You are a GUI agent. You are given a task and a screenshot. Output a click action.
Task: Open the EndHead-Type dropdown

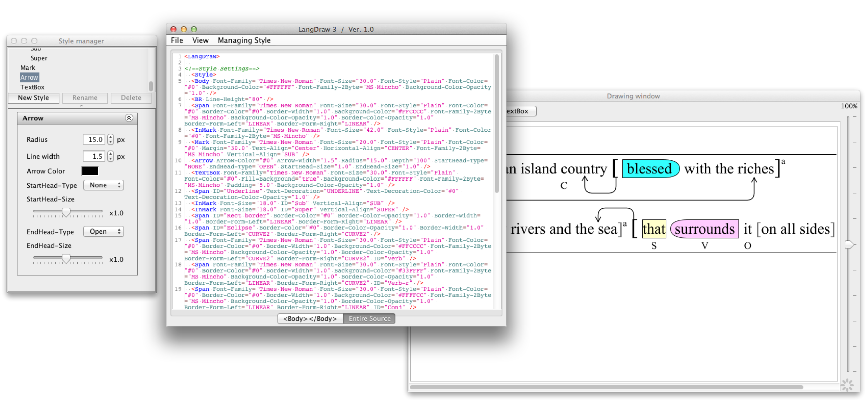pyautogui.click(x=104, y=231)
